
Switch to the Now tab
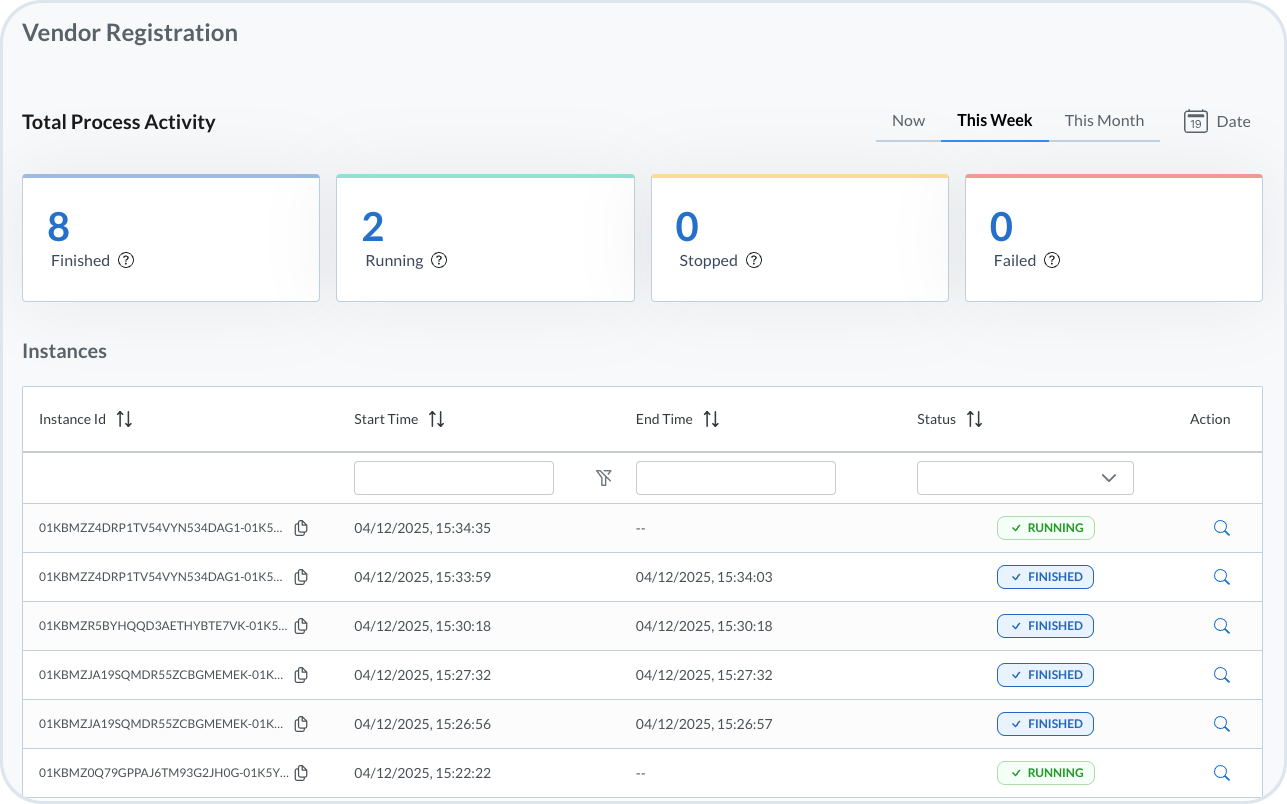[x=908, y=121]
